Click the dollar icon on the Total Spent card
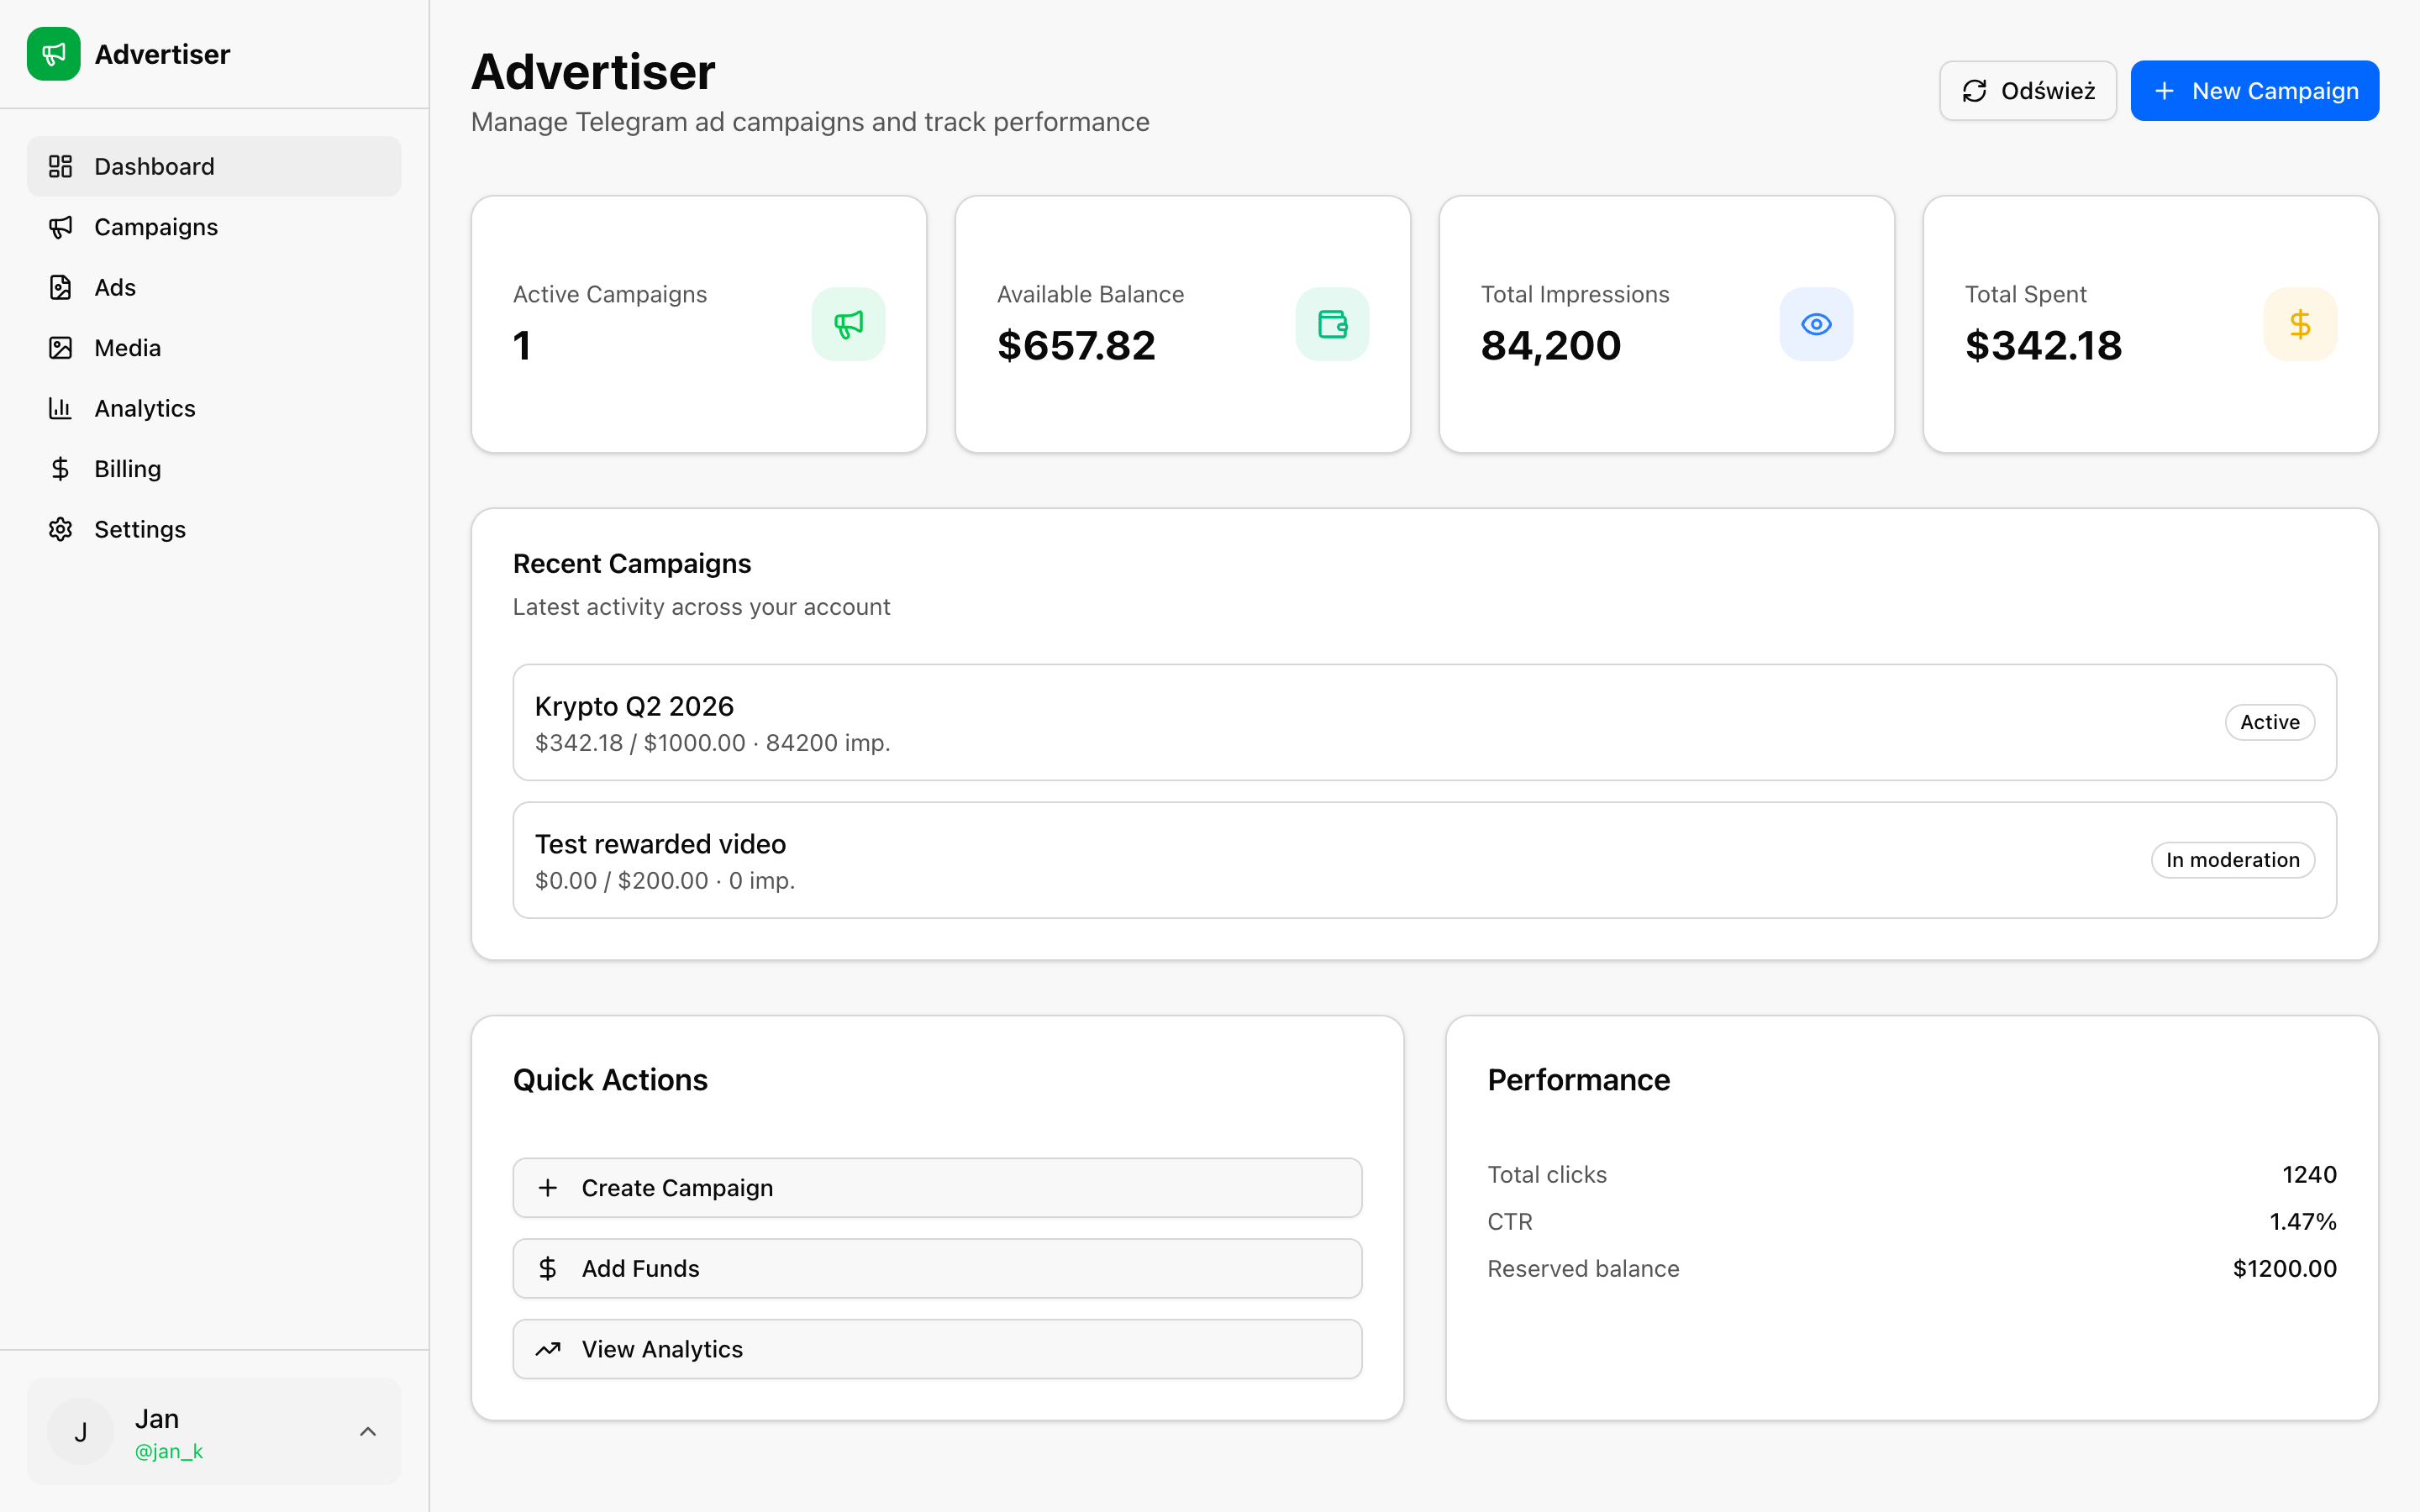The width and height of the screenshot is (2420, 1512). tap(2300, 324)
